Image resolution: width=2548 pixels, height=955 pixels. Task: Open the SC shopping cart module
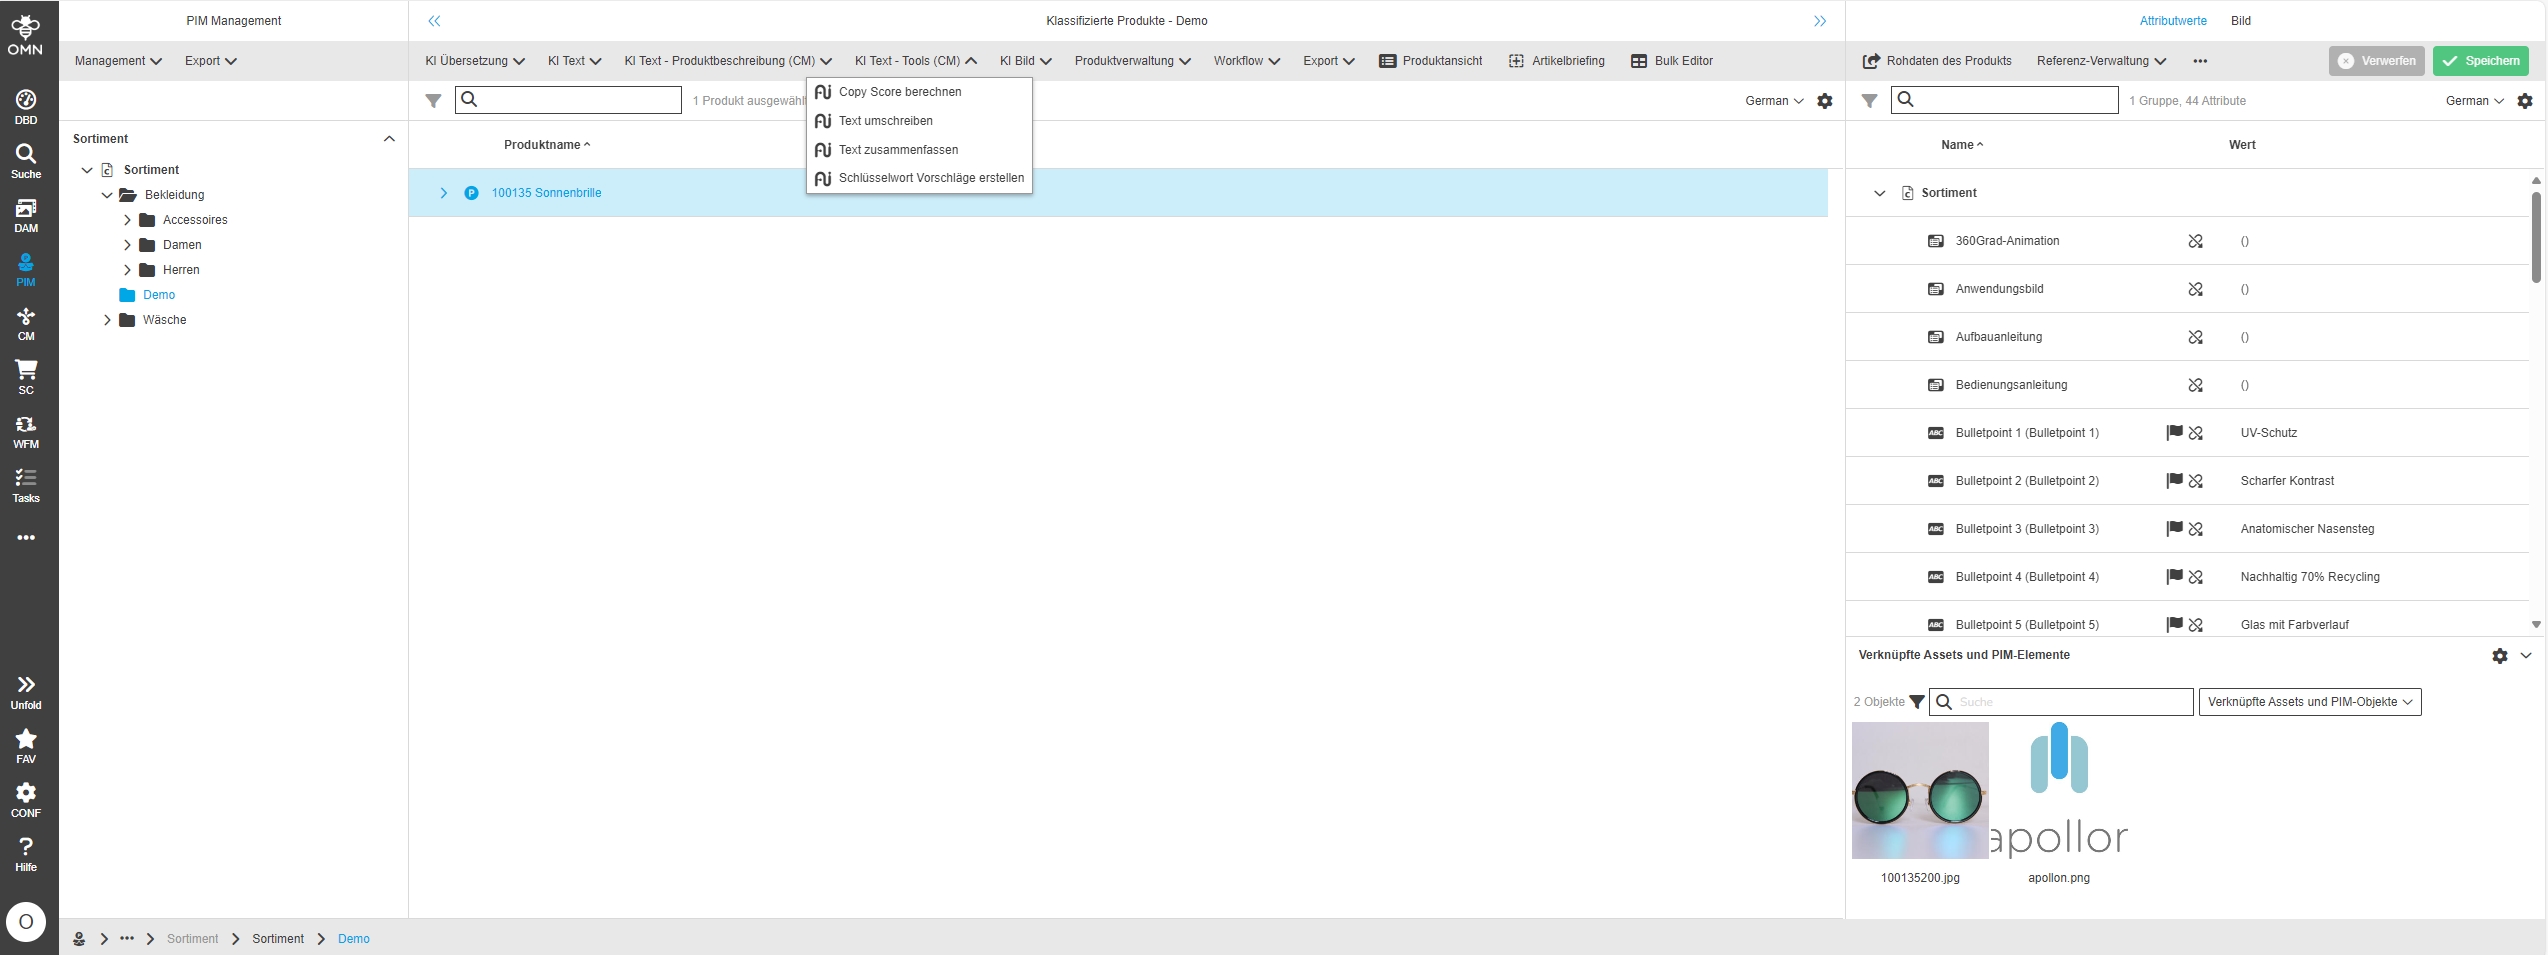click(x=26, y=377)
